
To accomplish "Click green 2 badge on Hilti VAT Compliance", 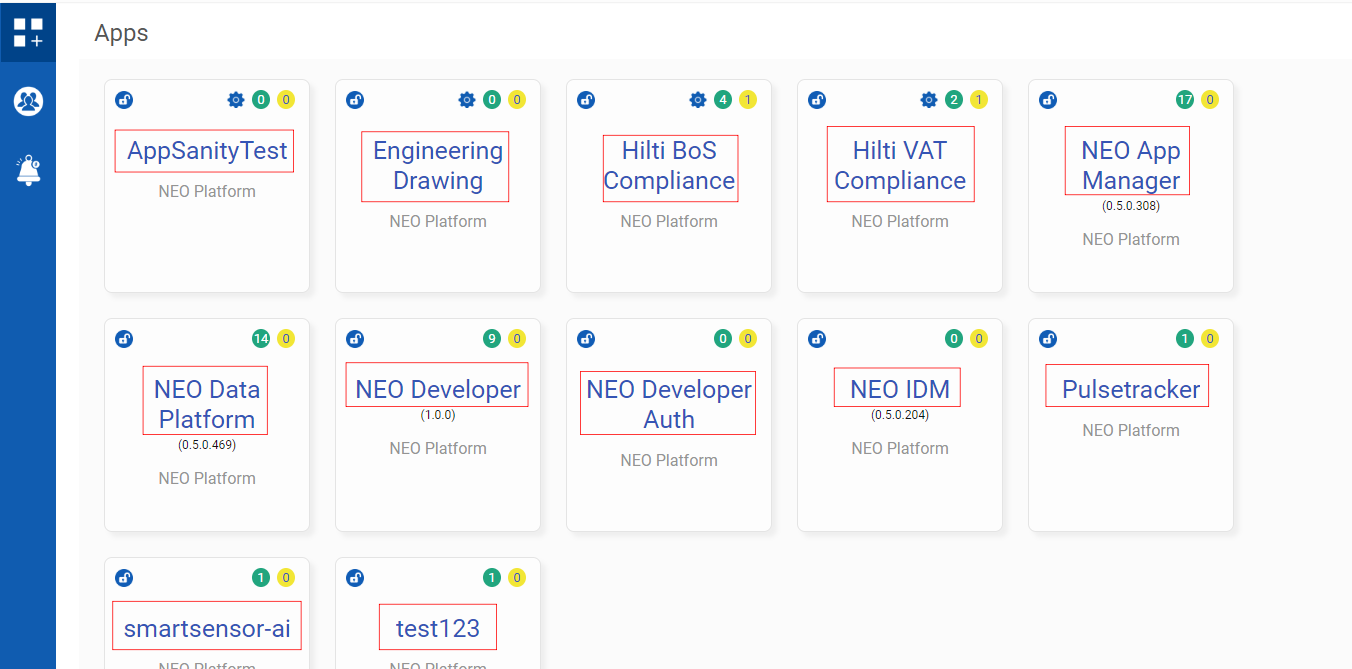I will 954,100.
